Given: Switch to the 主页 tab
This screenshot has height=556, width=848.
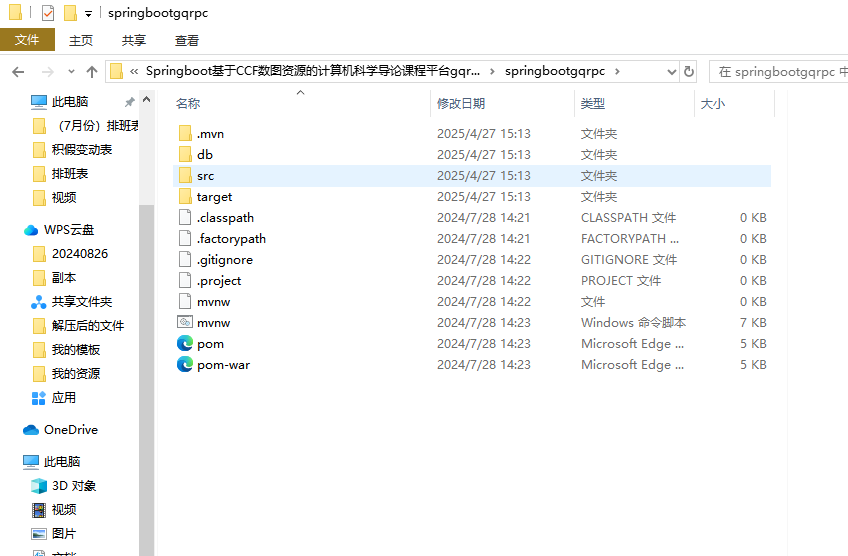Looking at the screenshot, I should 81,41.
